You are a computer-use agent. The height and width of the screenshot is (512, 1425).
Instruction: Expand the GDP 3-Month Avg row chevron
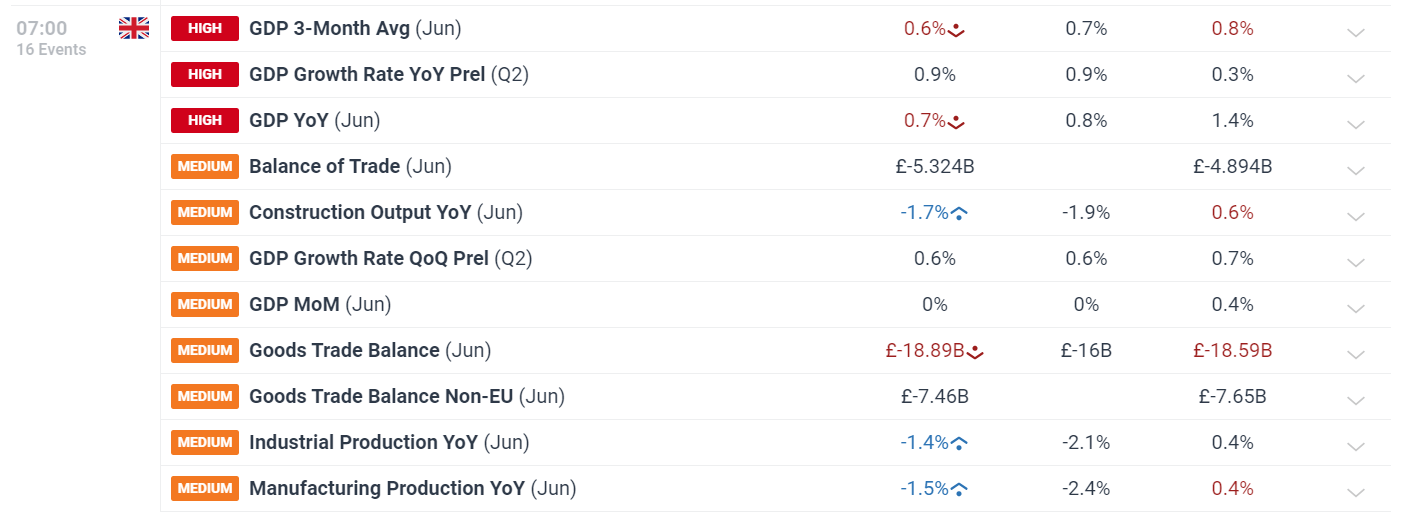click(1356, 32)
